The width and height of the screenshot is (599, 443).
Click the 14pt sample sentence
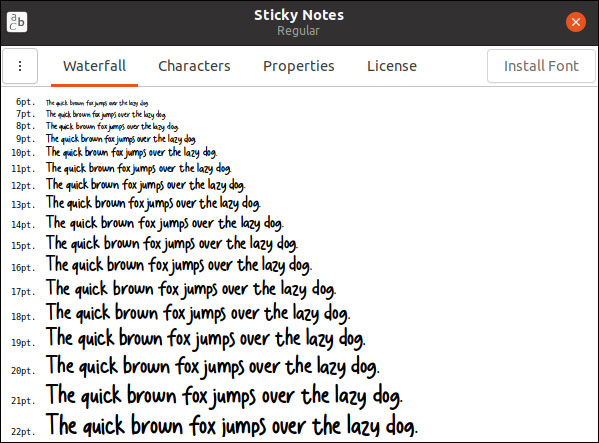[x=165, y=223]
